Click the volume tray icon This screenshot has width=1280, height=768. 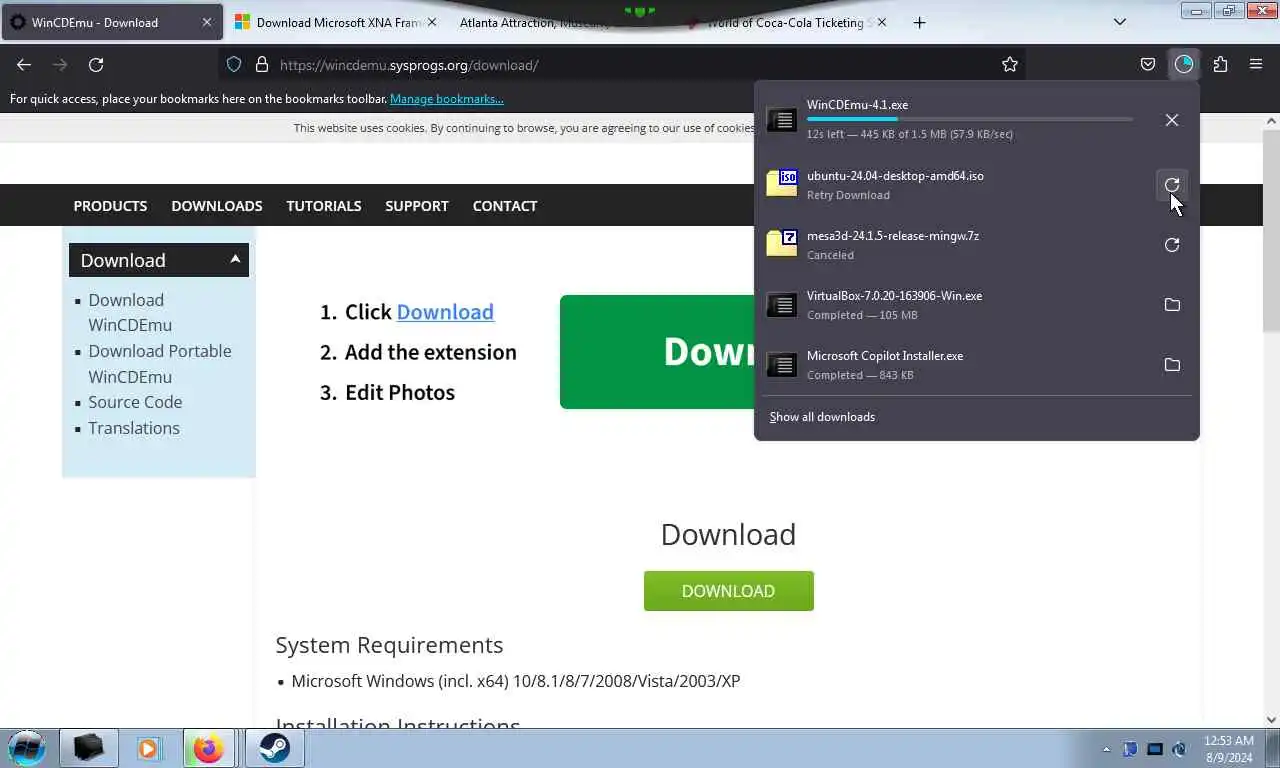click(1179, 749)
